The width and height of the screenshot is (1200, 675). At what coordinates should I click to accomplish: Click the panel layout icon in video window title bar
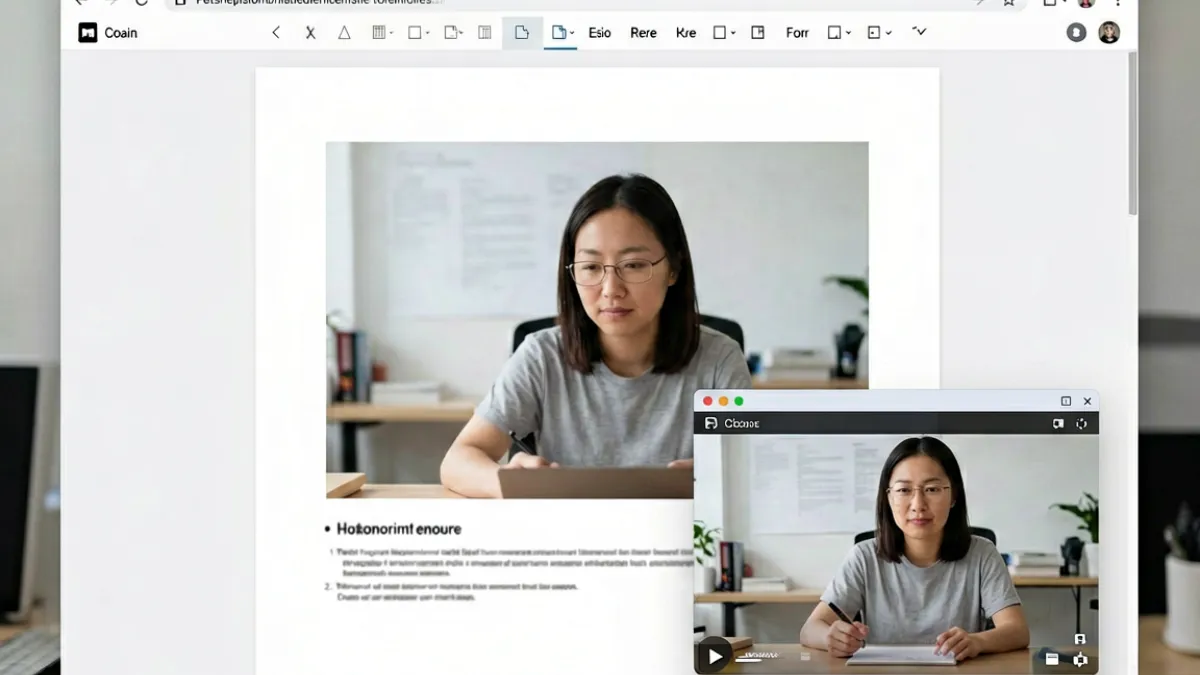pyautogui.click(x=1065, y=401)
